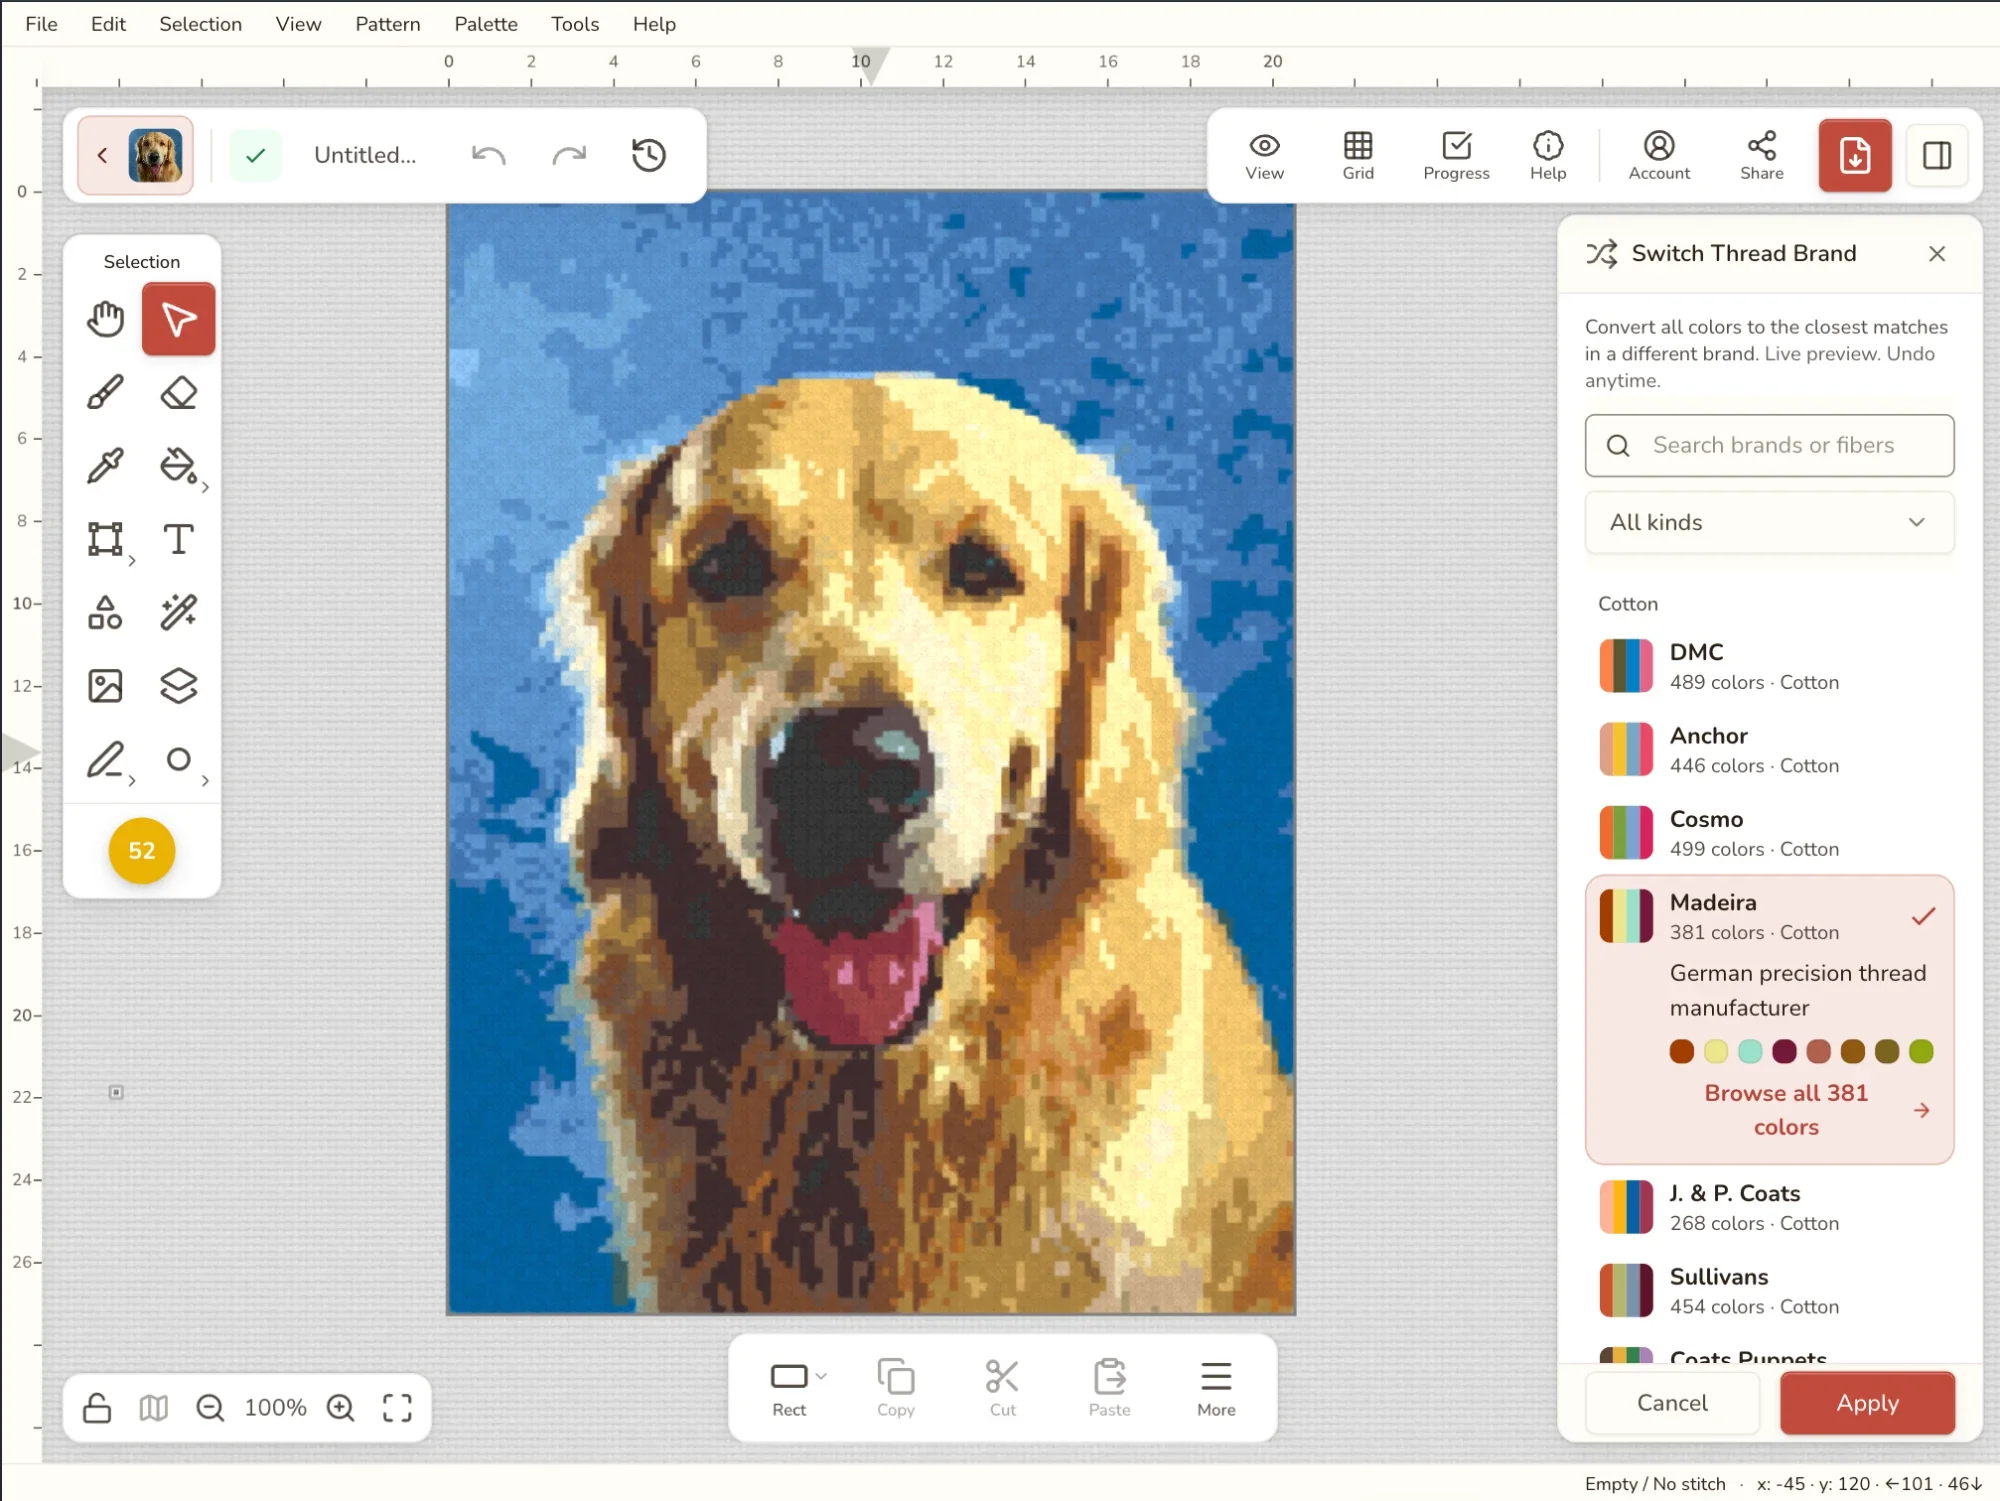
Task: Cancel the brand switch
Action: coord(1672,1403)
